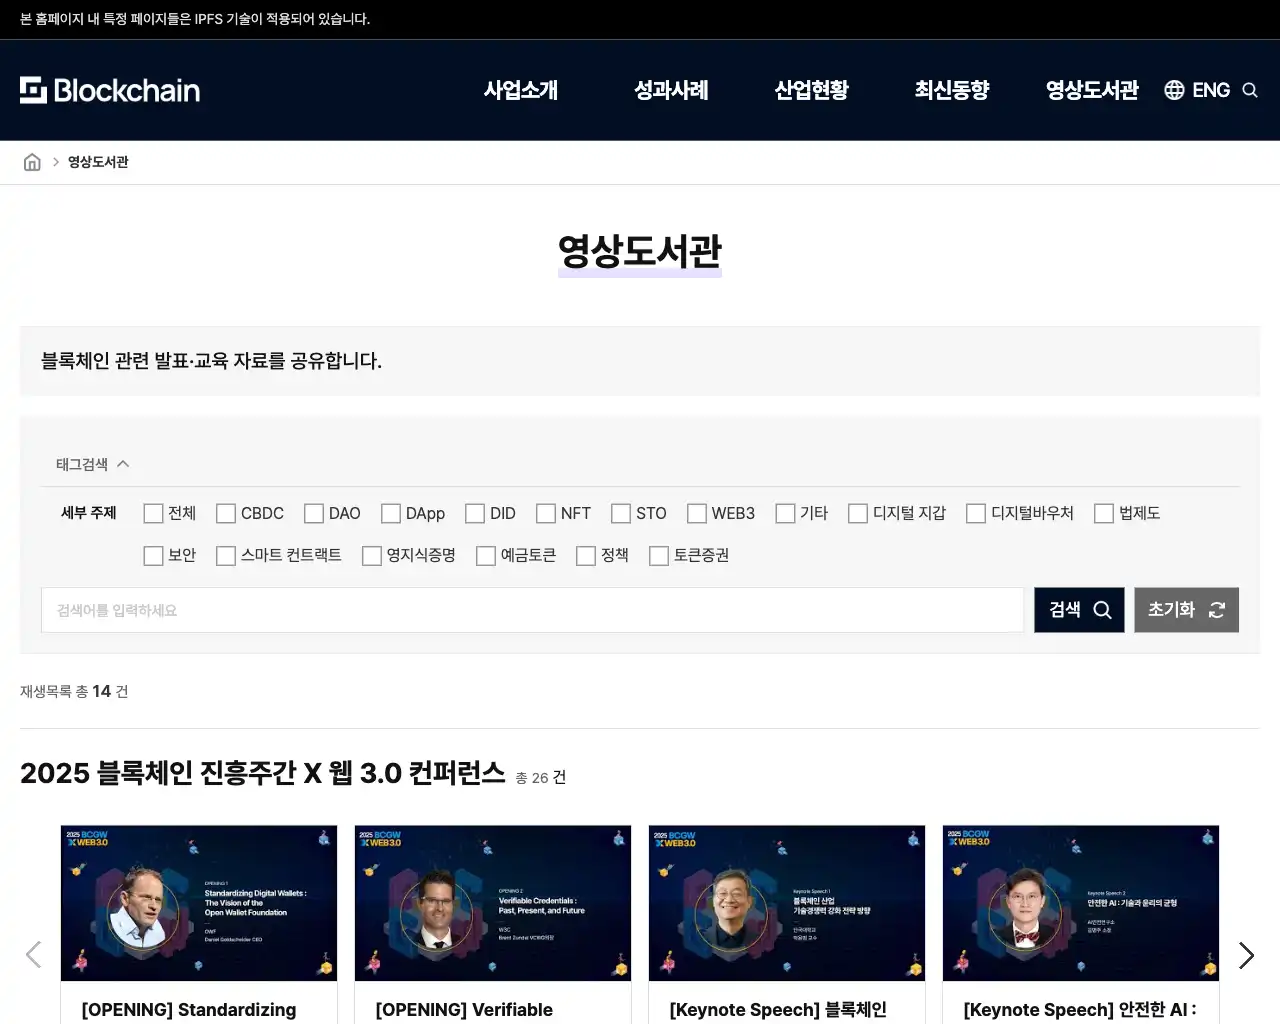Switch site language to ENG

(x=1210, y=90)
